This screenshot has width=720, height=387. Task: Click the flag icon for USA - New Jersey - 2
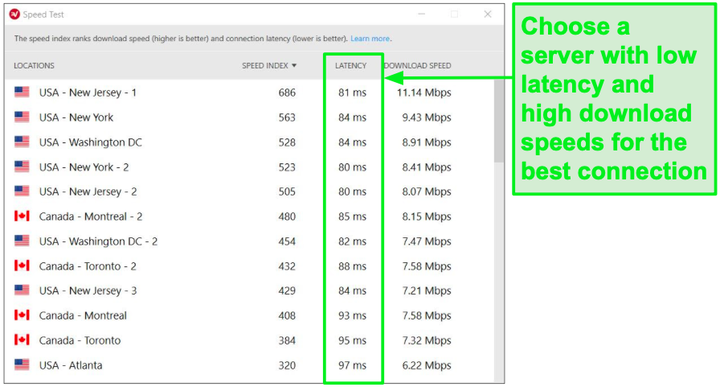click(x=22, y=191)
